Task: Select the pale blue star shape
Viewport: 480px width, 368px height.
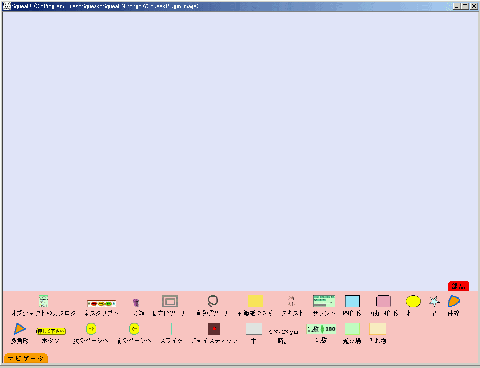Action: (x=434, y=301)
